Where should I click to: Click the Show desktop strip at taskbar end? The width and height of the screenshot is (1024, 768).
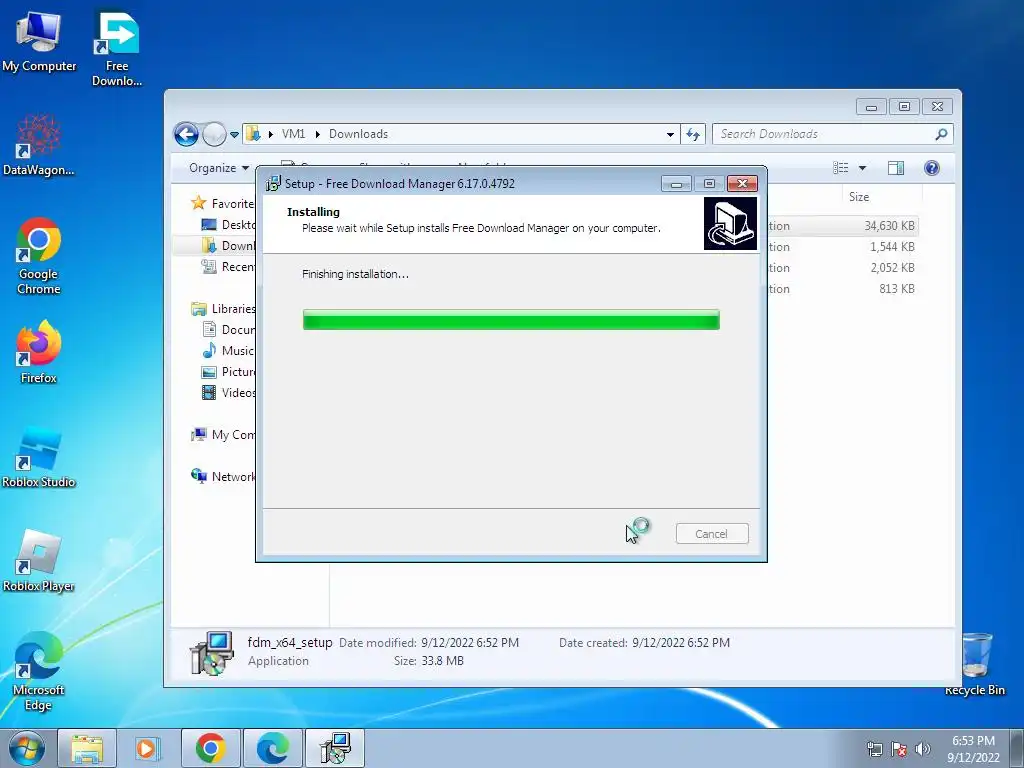coord(1017,748)
